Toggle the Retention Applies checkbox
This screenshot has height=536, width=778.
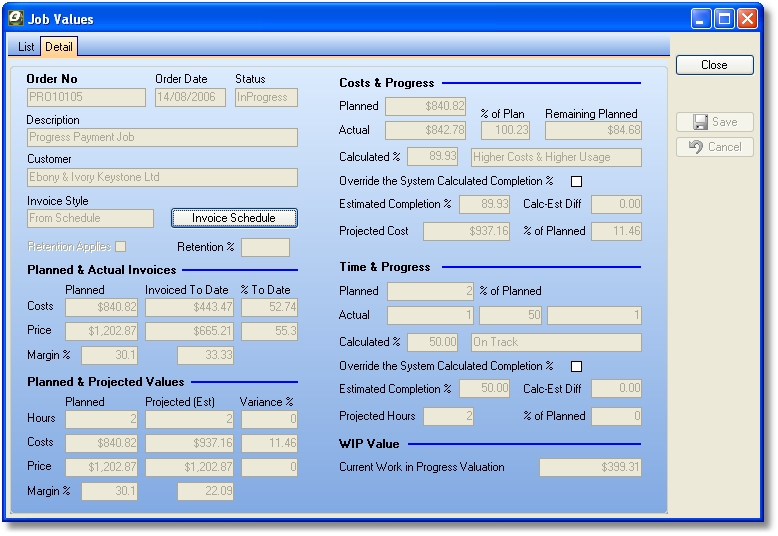pos(121,247)
